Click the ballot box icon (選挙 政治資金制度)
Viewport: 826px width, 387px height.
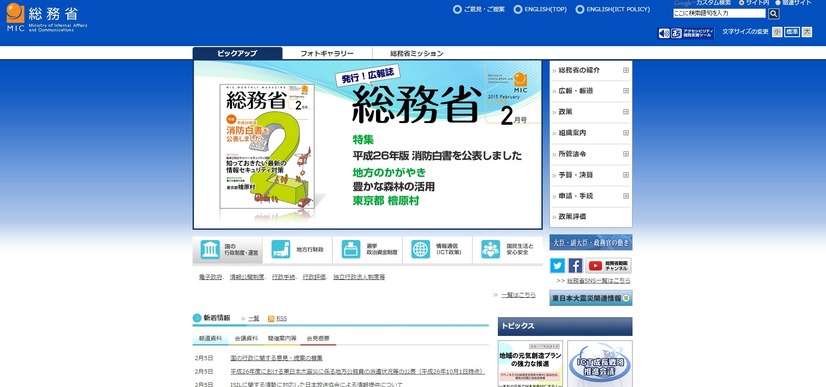click(351, 249)
